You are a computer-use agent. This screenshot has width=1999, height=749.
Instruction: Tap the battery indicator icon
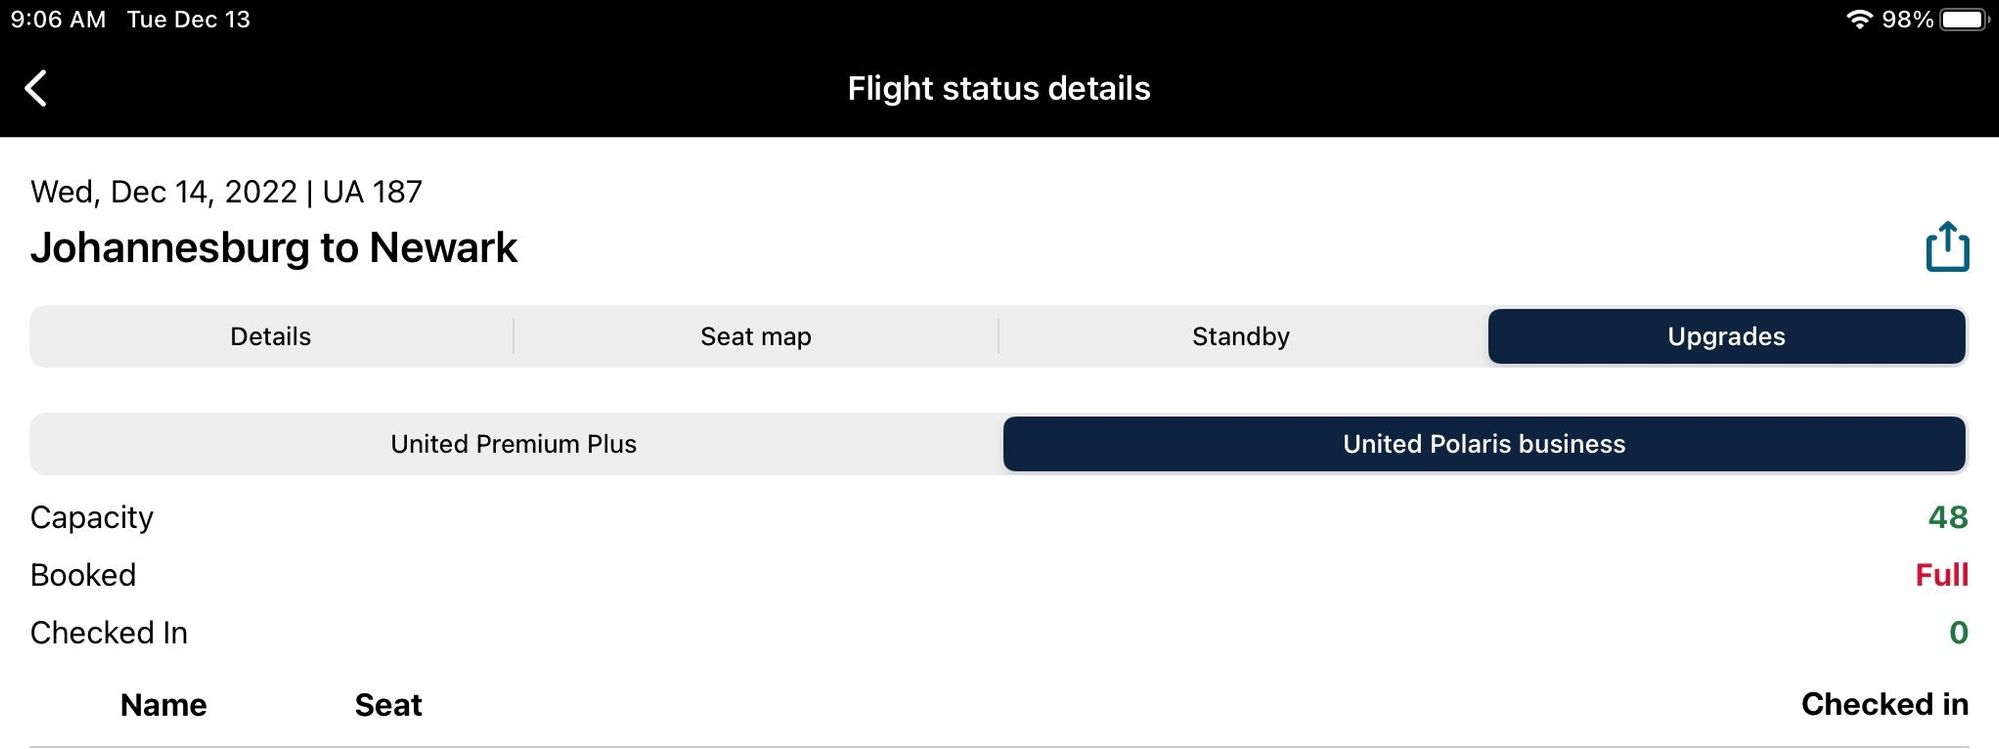click(x=1965, y=19)
